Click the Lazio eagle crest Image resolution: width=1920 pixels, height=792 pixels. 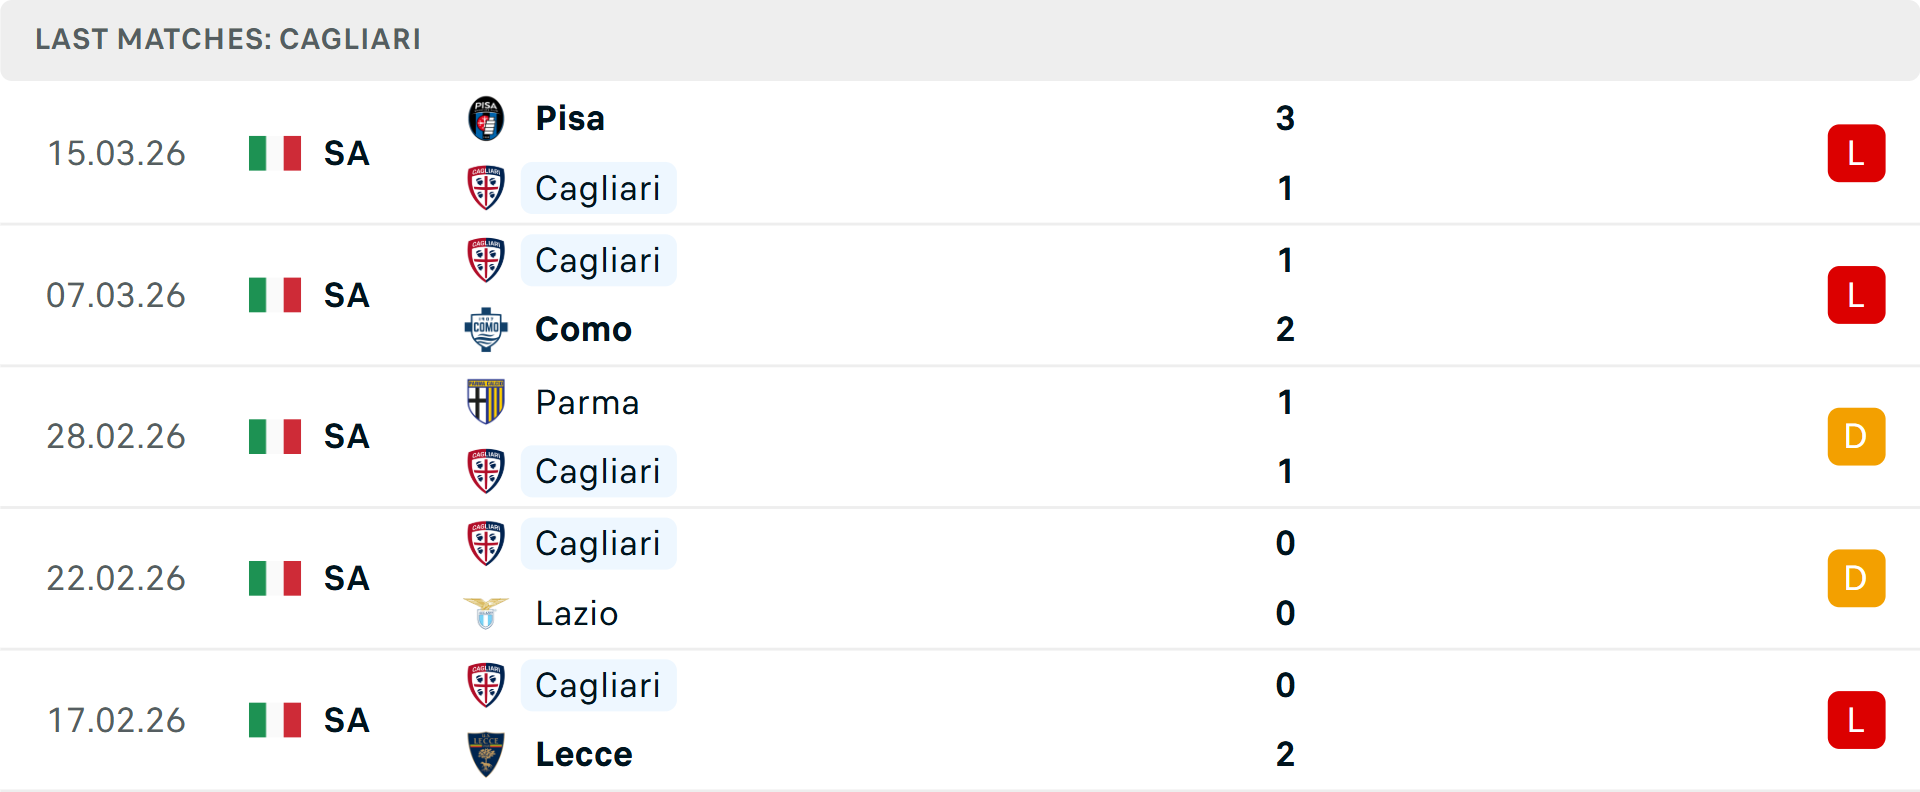click(x=486, y=613)
